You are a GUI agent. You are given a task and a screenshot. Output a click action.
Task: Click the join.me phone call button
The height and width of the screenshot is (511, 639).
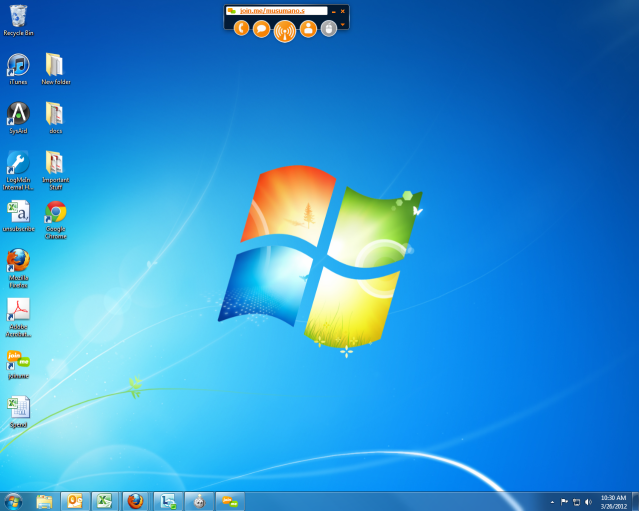(241, 28)
